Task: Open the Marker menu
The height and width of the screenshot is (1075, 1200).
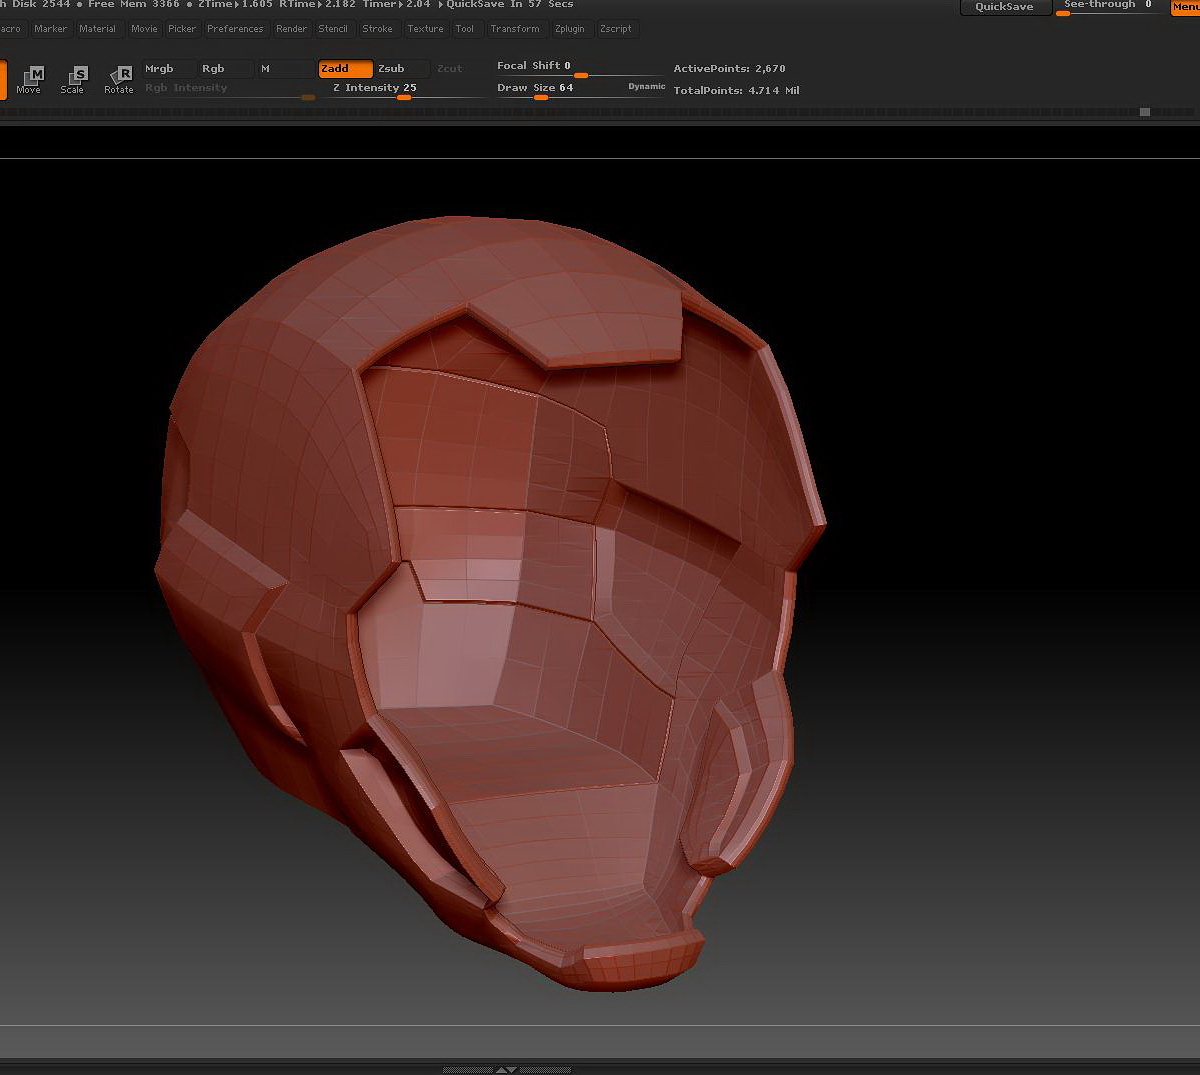Action: pos(50,29)
